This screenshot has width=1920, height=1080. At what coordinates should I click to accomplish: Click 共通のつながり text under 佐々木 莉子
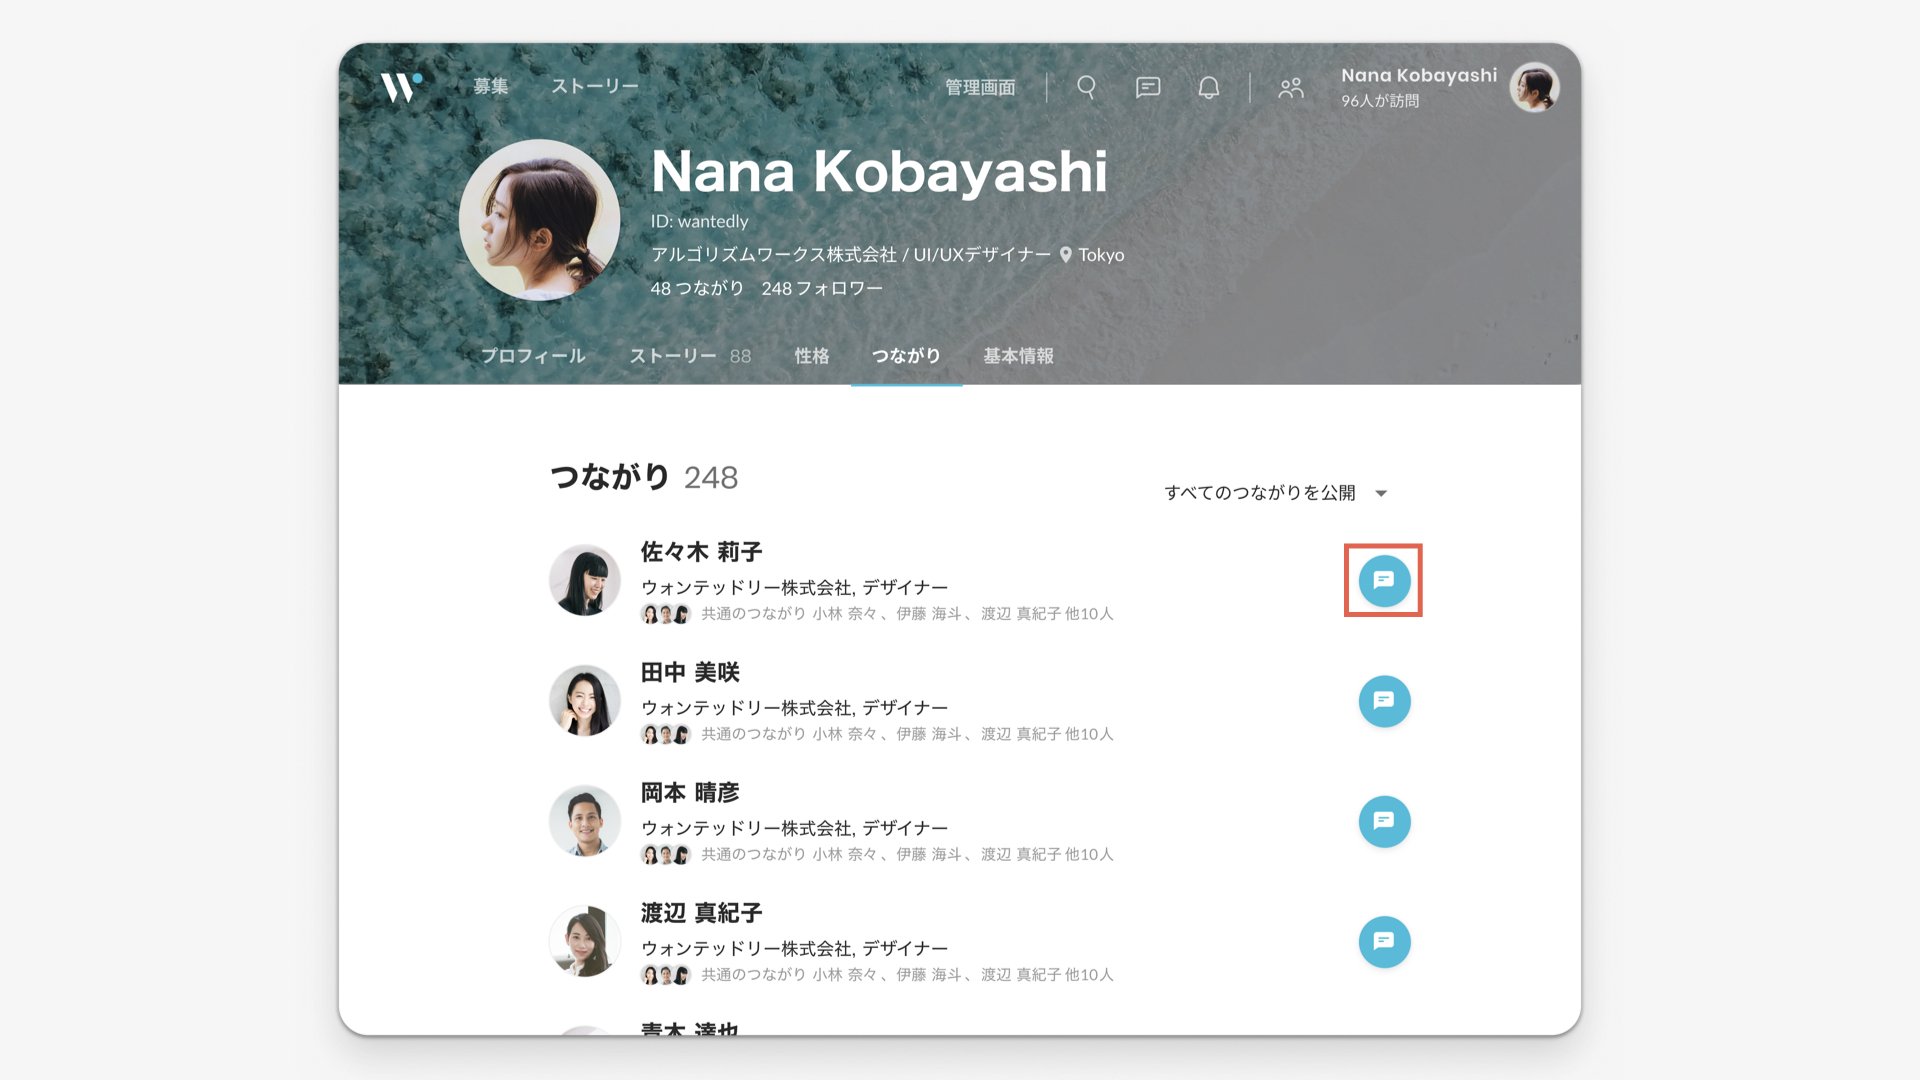907,614
